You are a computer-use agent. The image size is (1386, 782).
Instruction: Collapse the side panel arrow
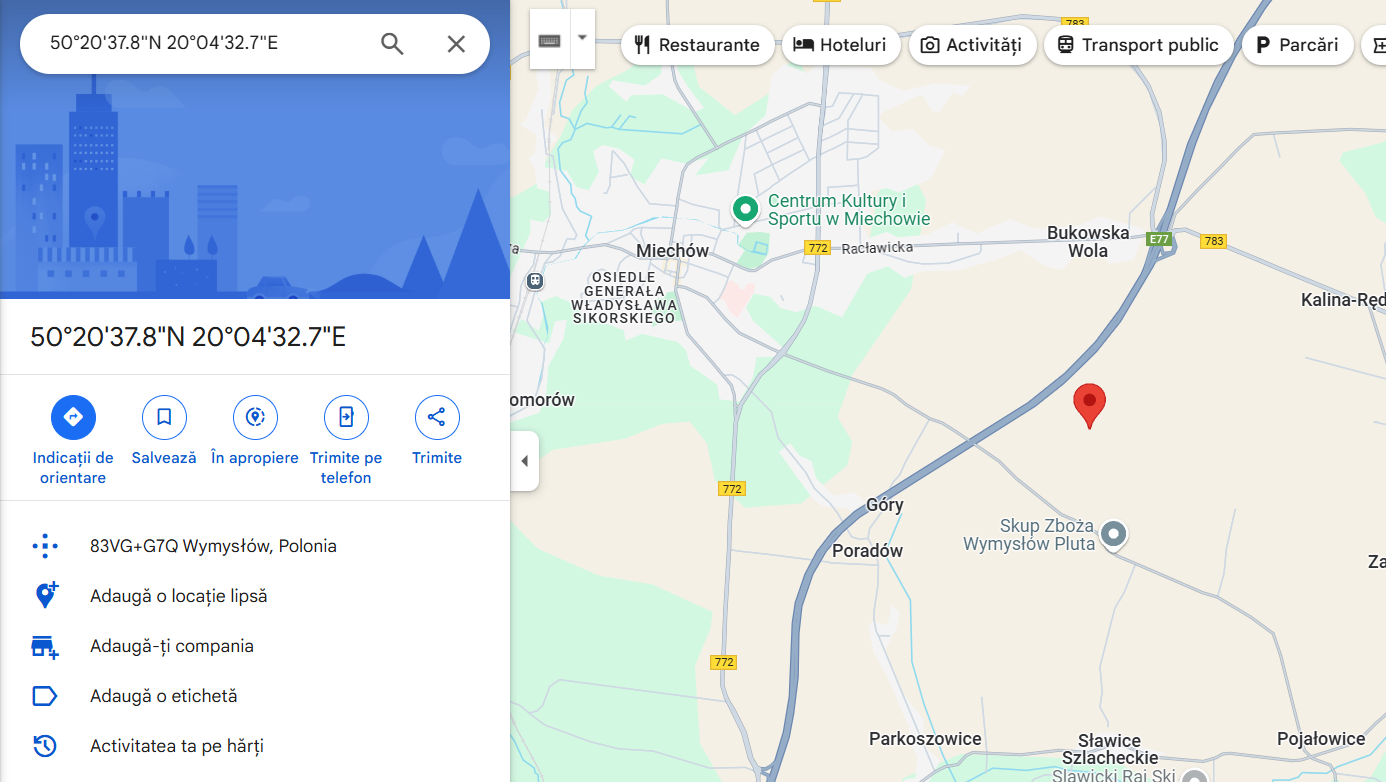[x=525, y=461]
